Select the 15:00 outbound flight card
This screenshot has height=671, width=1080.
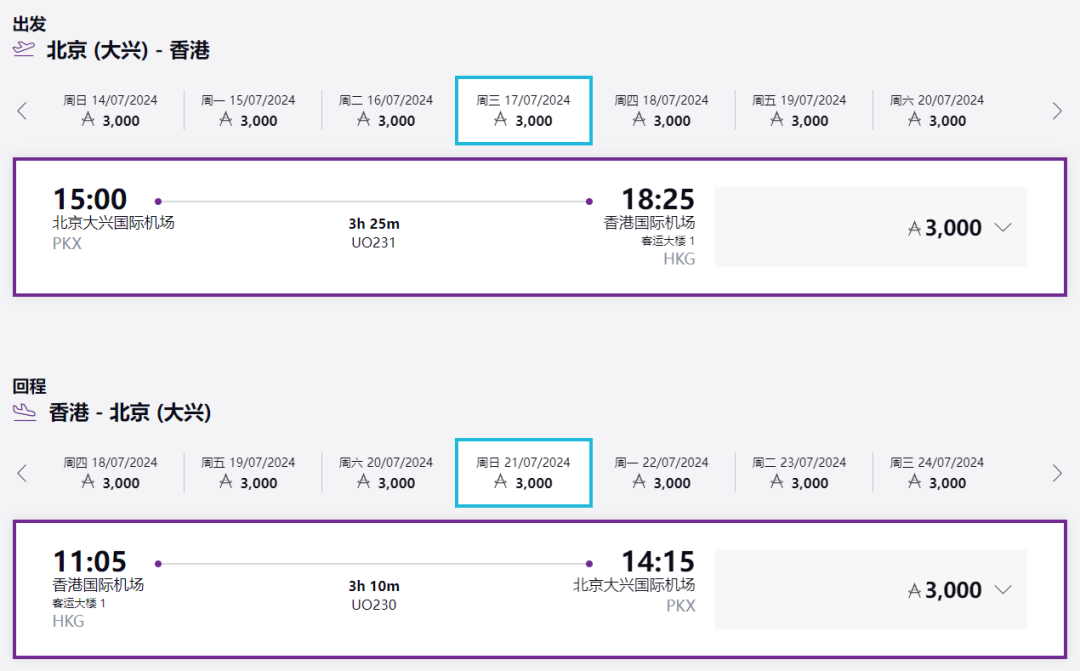372,227
